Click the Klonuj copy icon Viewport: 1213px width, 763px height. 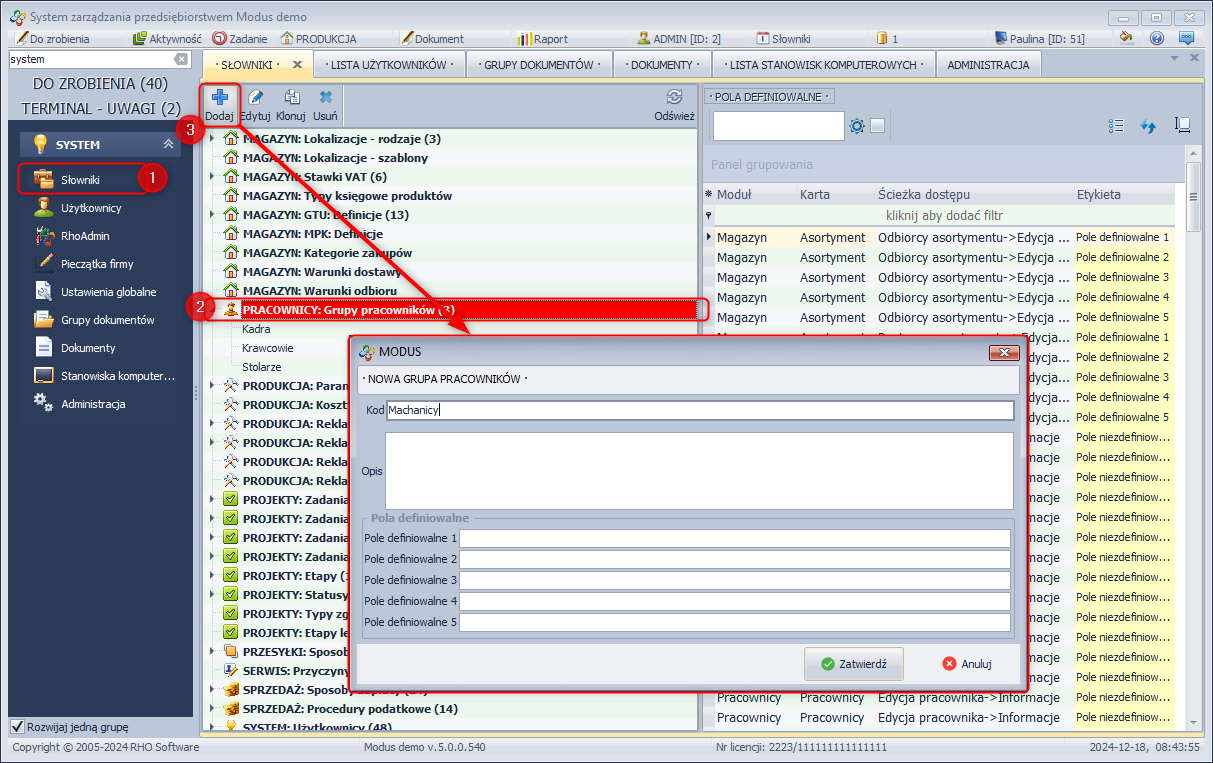[291, 98]
